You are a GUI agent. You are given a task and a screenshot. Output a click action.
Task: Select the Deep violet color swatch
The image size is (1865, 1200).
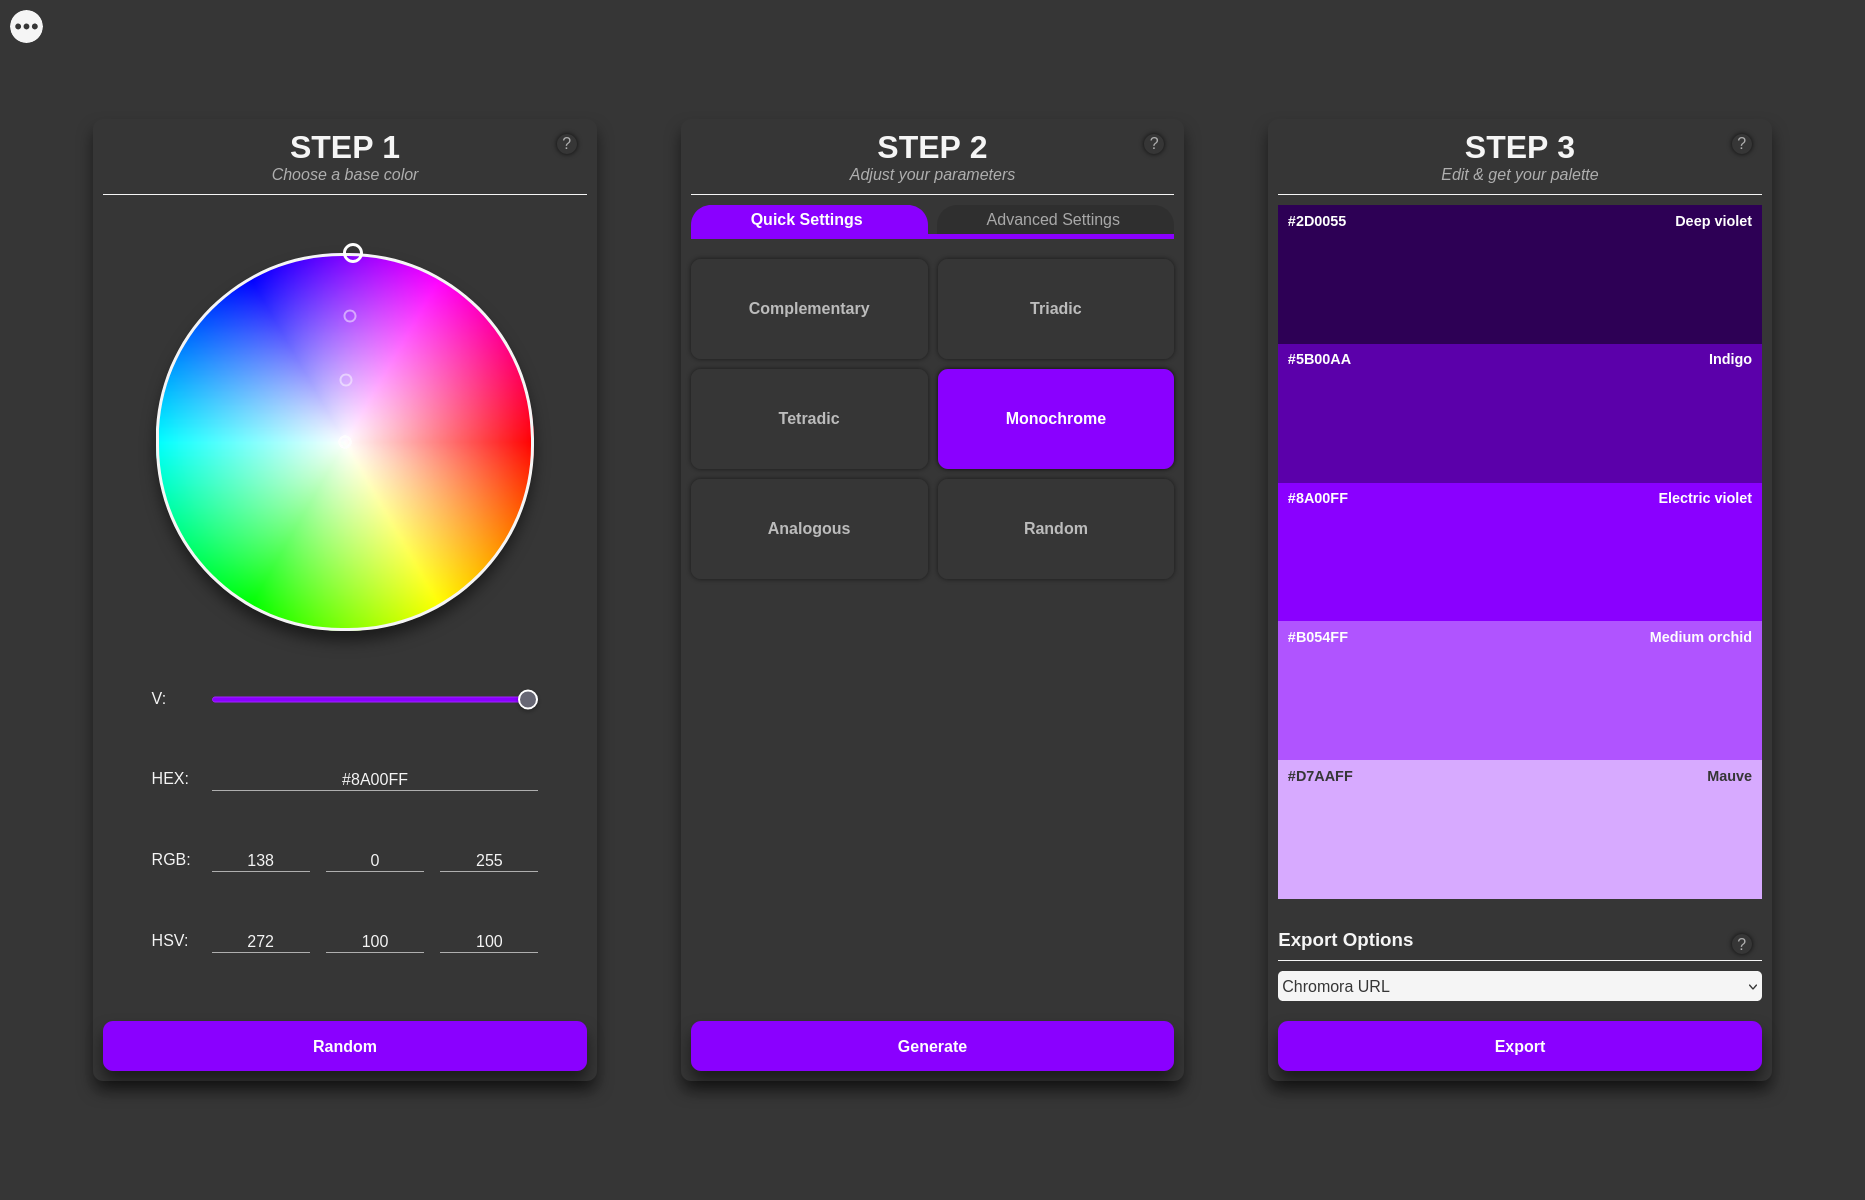[1519, 275]
